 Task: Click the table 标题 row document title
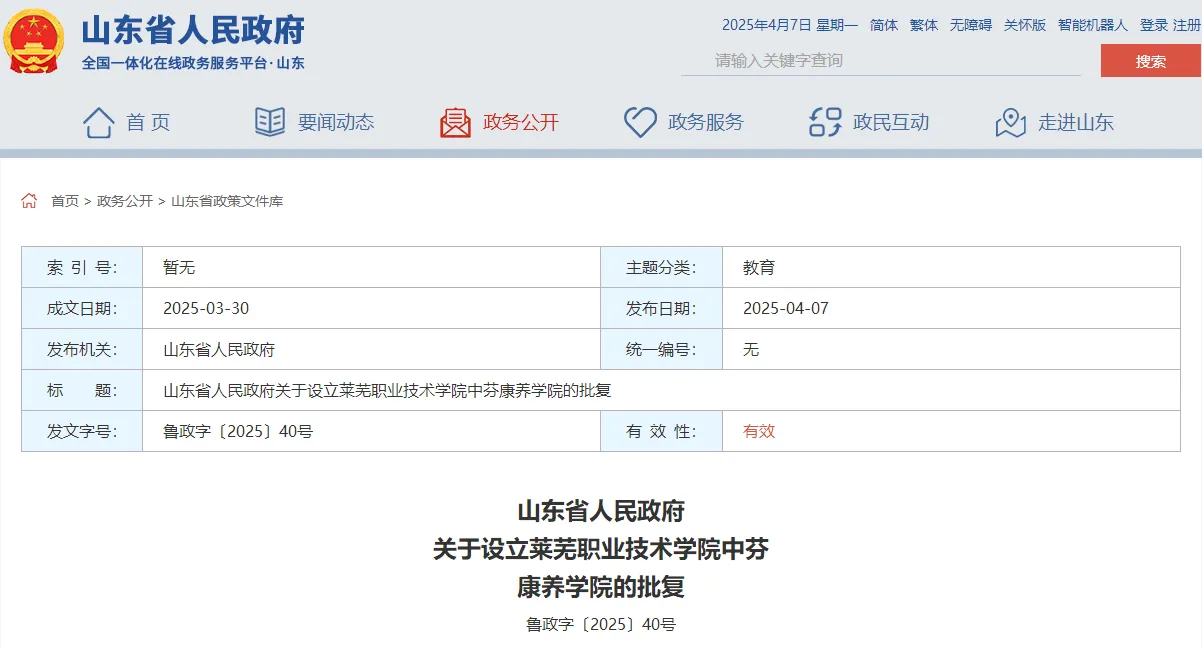coord(387,391)
